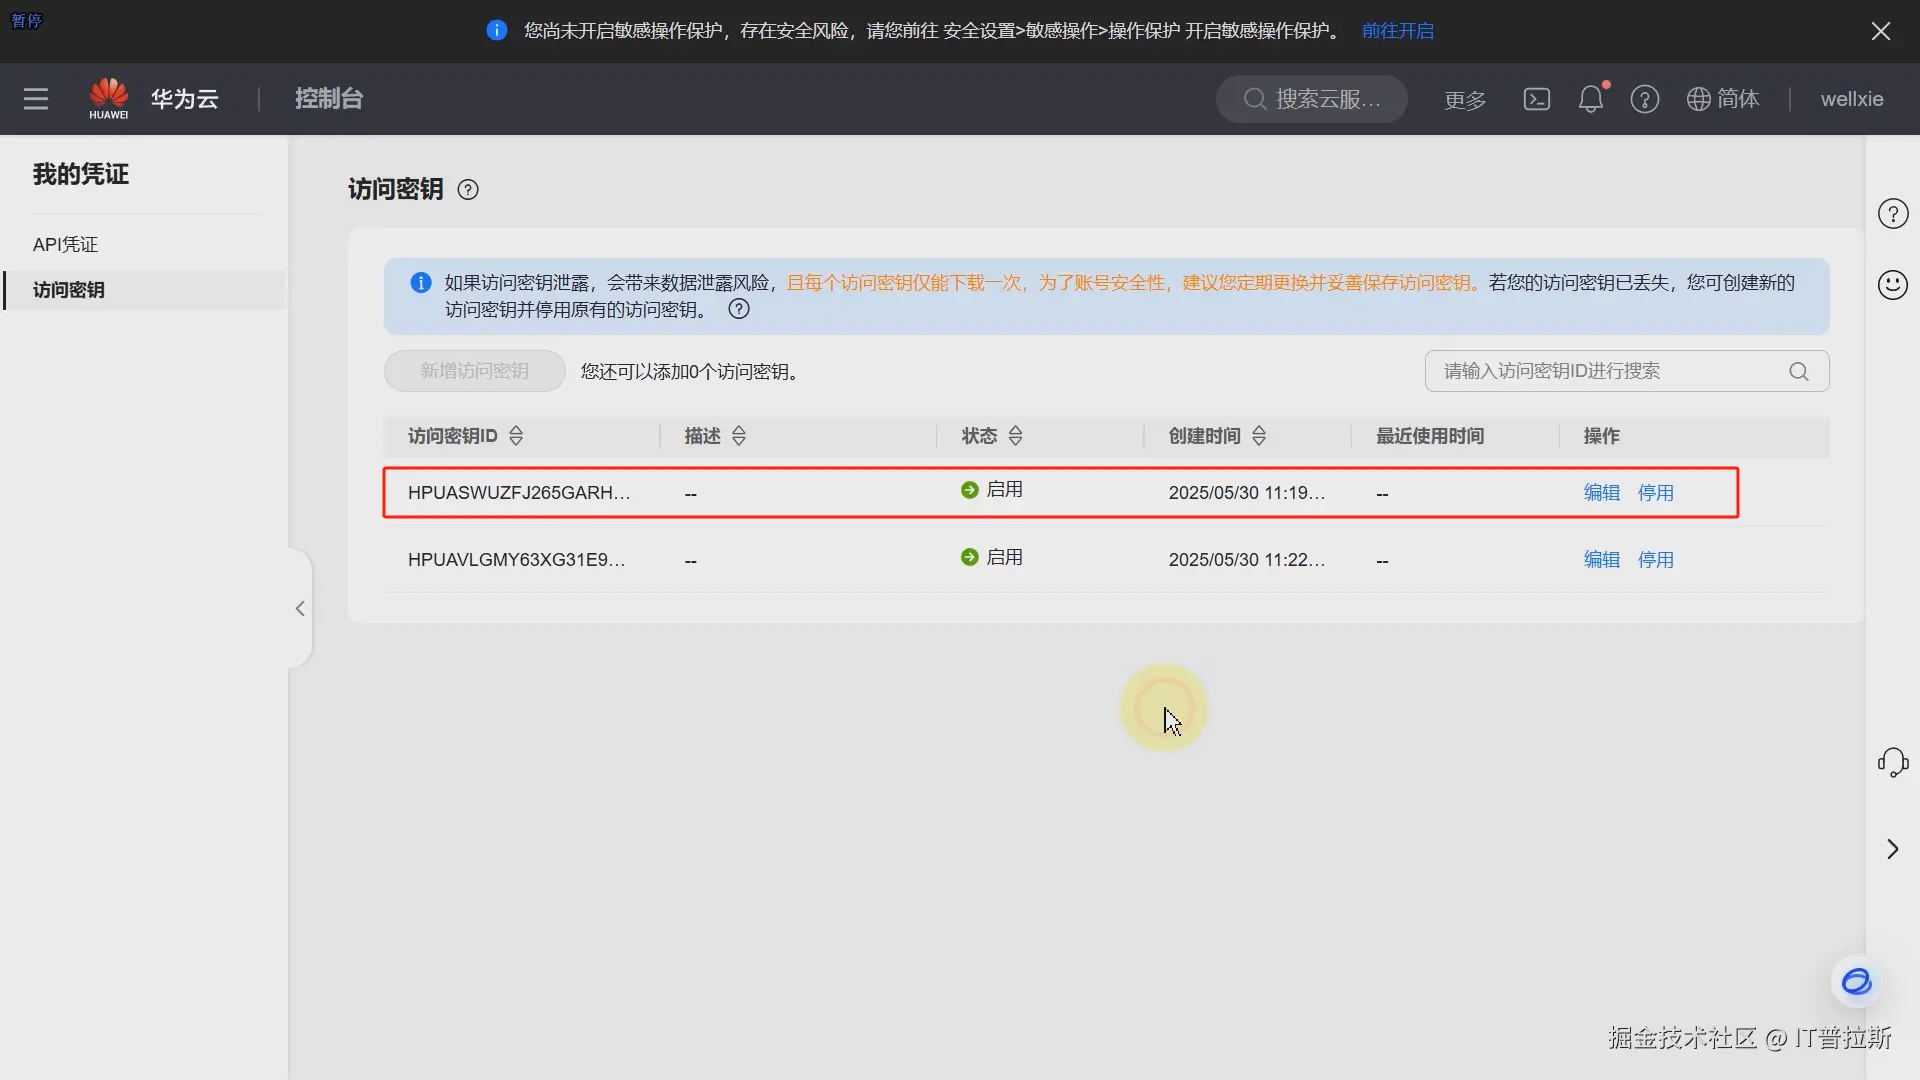Sort by 访问密钥ID column

pos(516,436)
